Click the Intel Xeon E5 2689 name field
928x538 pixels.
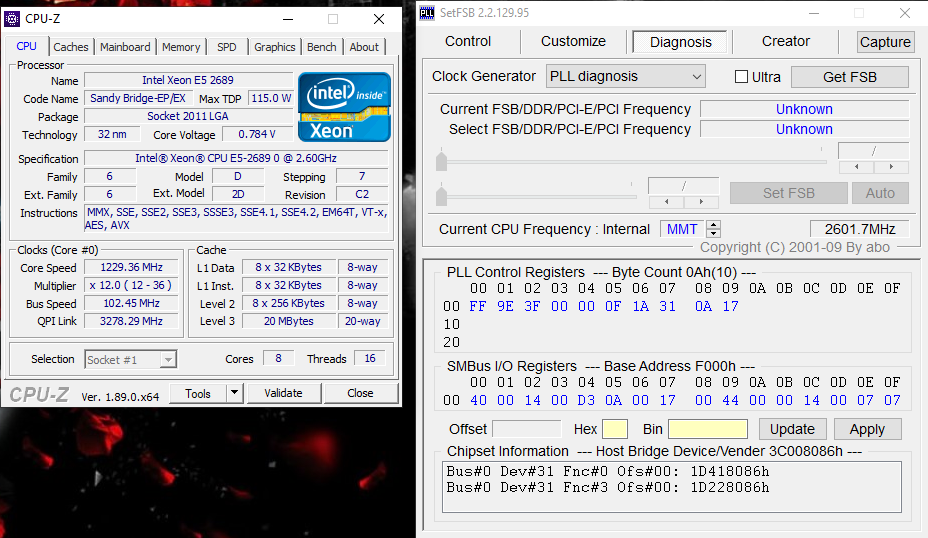click(188, 80)
